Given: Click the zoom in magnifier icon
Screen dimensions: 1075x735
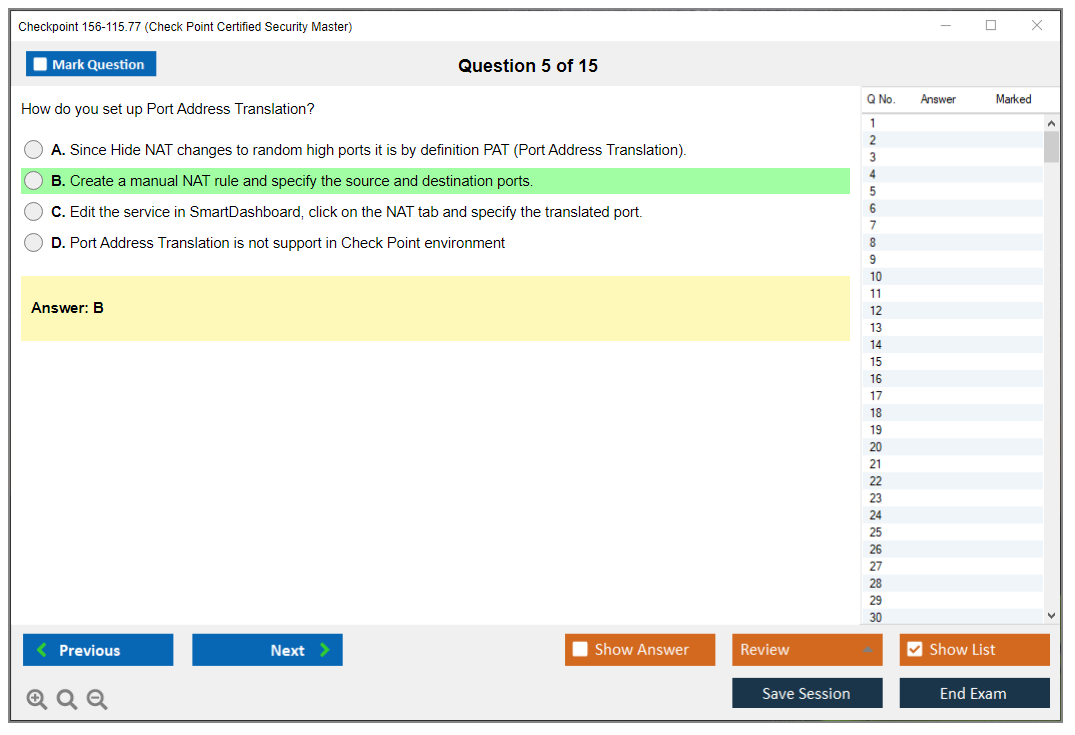Looking at the screenshot, I should pos(37,700).
